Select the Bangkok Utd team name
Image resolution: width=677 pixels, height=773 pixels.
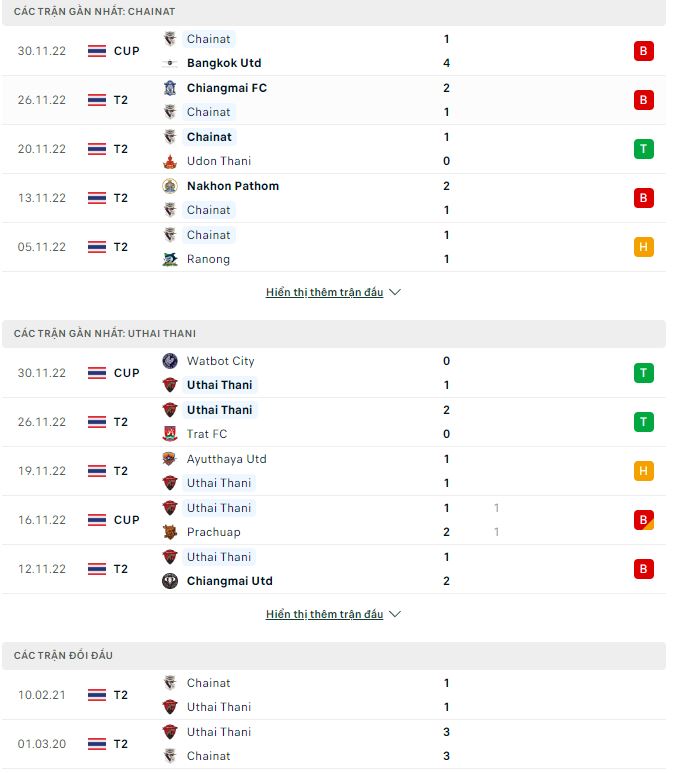pyautogui.click(x=224, y=63)
